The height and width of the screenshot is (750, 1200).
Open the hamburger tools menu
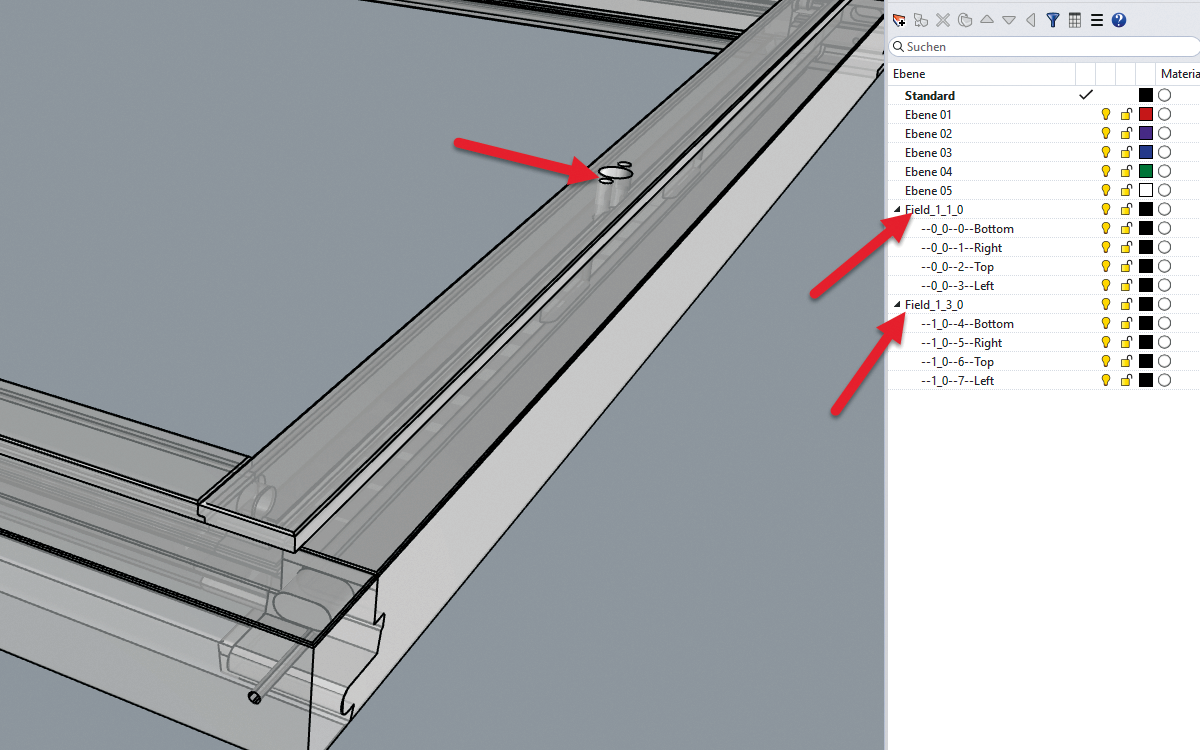point(1097,20)
